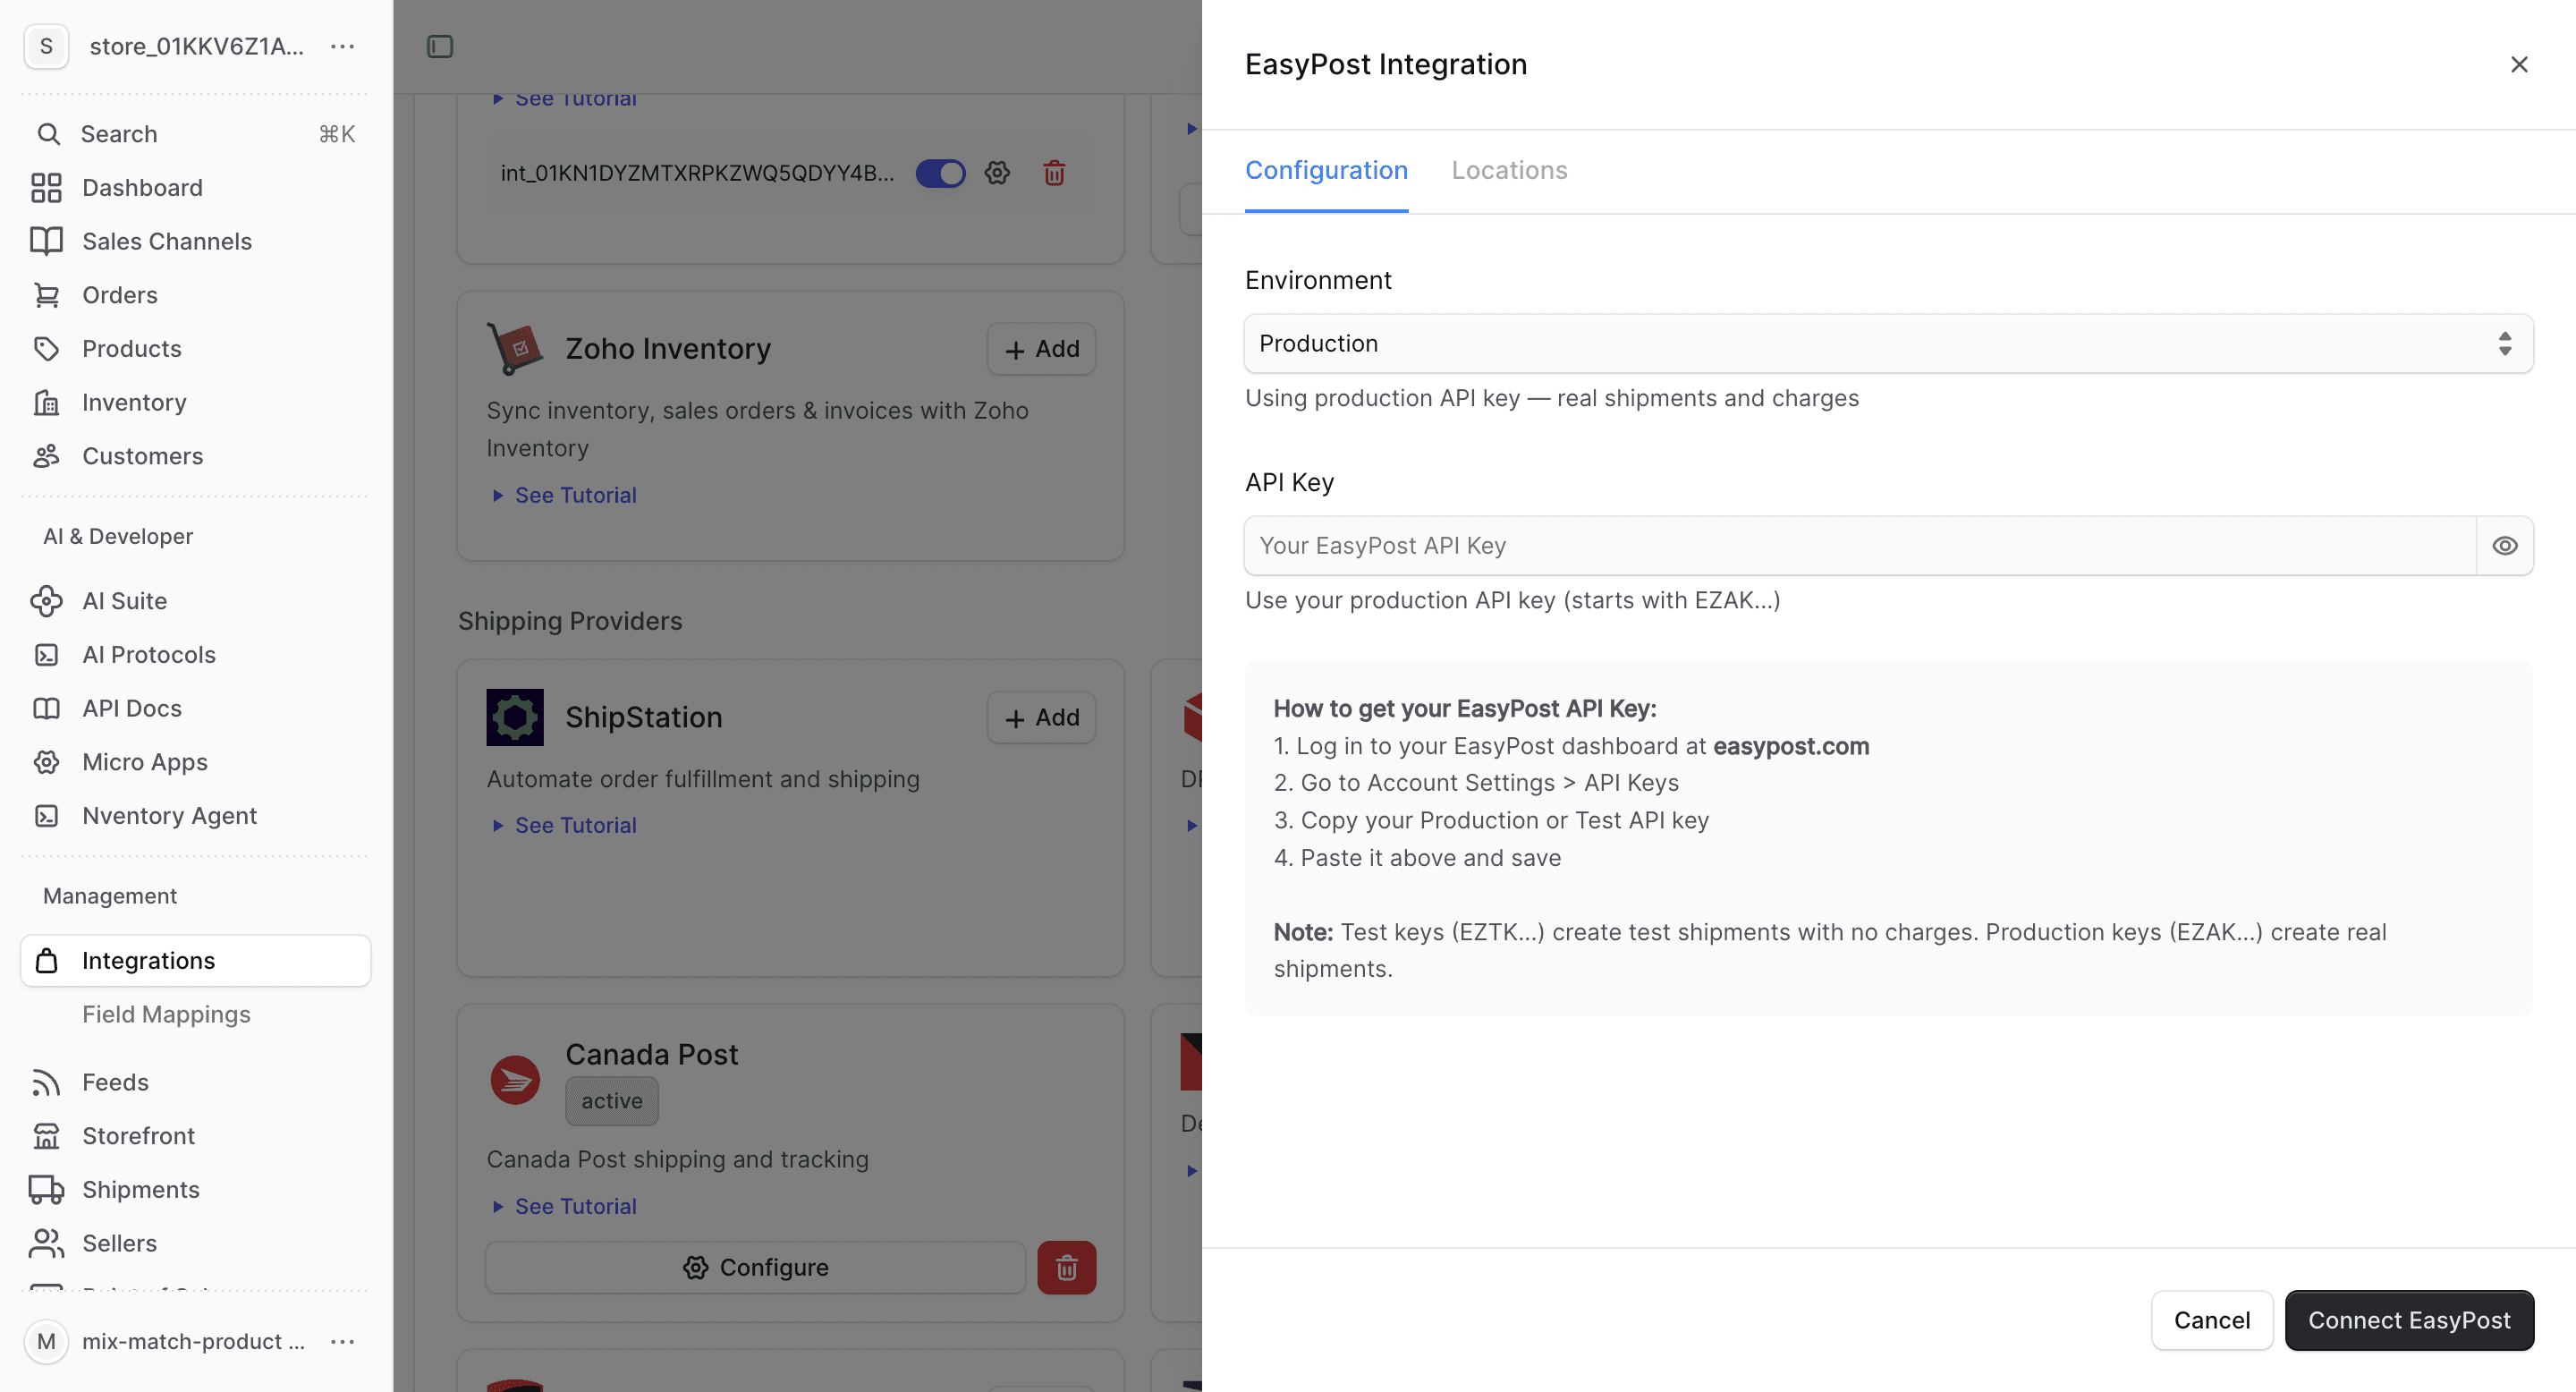This screenshot has width=2576, height=1392.
Task: Open settings gear for the int_01KN1DYZMTX integration
Action: click(x=997, y=173)
